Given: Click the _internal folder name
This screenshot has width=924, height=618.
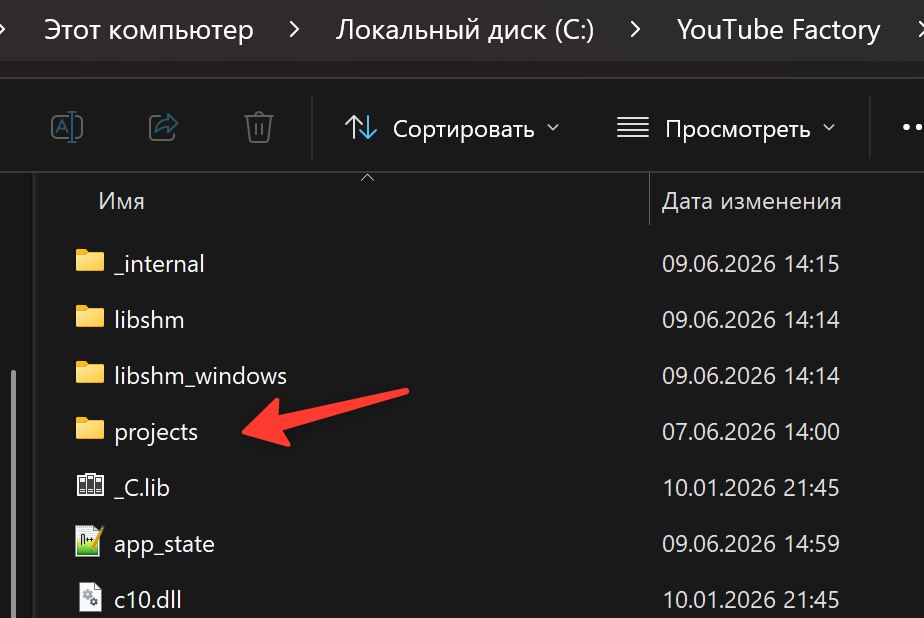Looking at the screenshot, I should [159, 264].
